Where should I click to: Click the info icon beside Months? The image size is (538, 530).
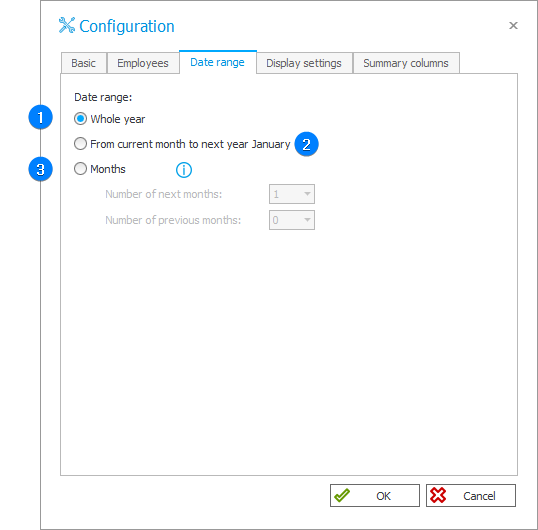point(184,170)
